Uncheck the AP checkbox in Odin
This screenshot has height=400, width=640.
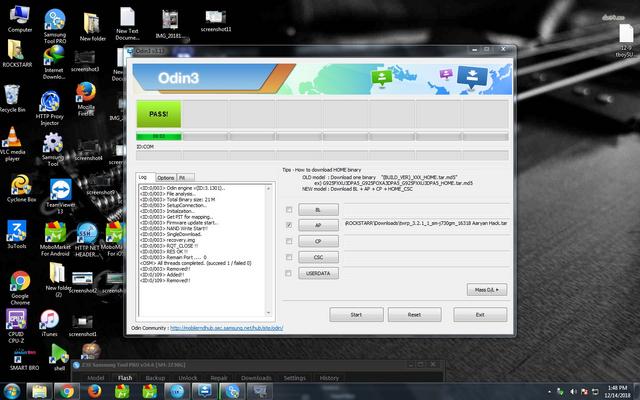[x=289, y=225]
